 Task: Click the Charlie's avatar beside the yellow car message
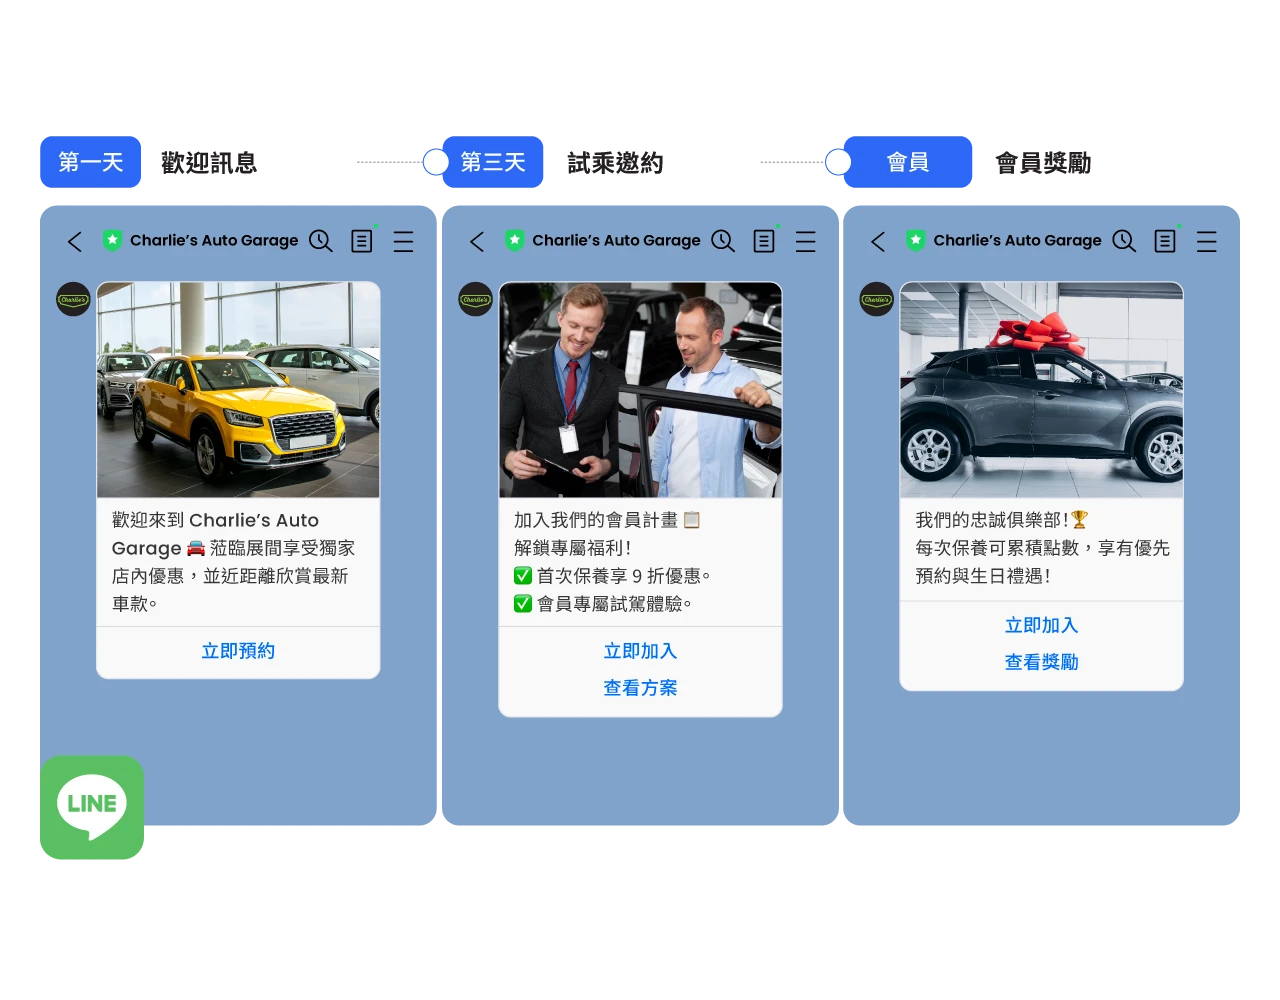(x=73, y=299)
